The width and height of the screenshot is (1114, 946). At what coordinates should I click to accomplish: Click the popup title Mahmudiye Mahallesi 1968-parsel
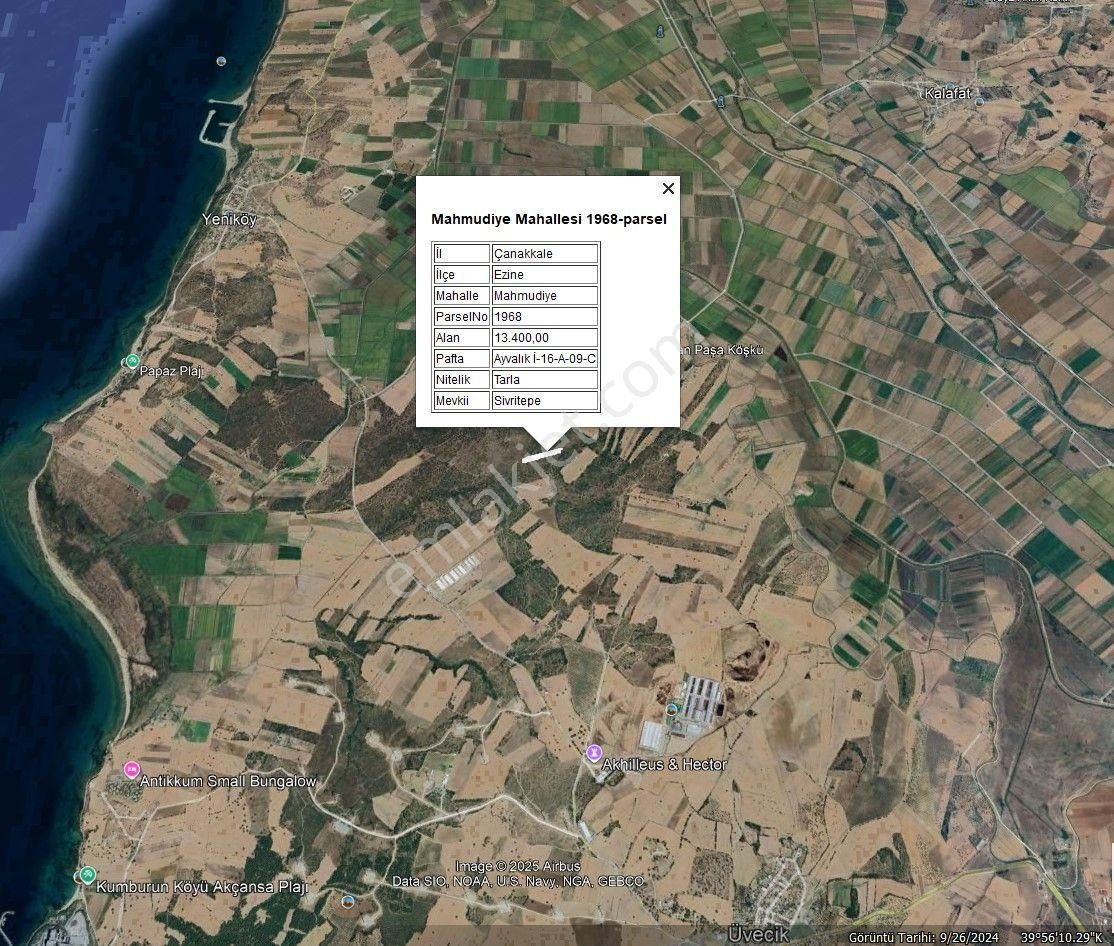click(548, 219)
